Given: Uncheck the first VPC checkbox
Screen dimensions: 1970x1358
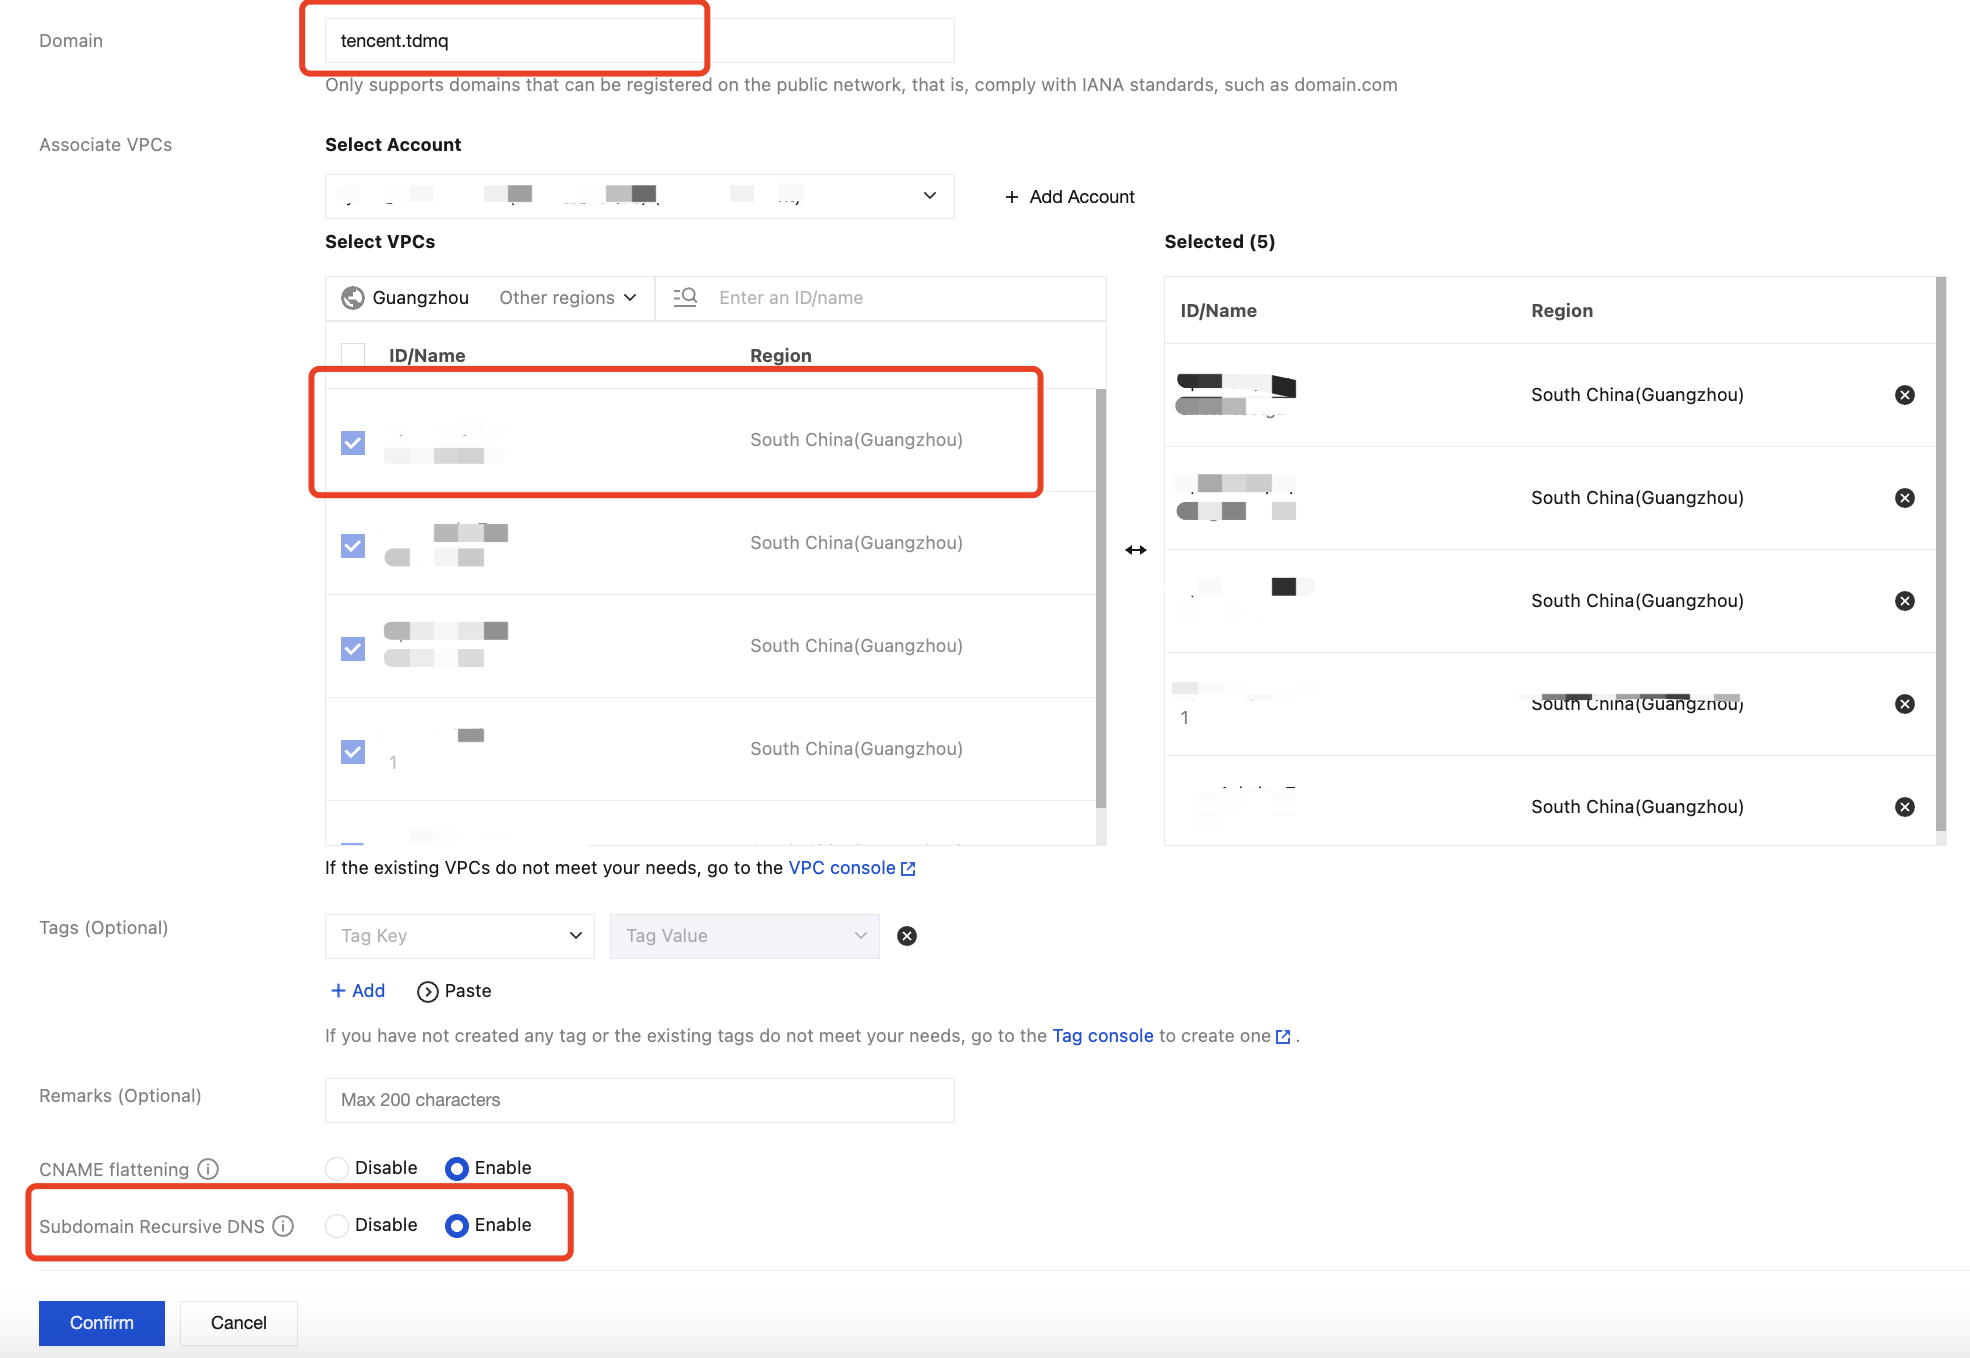Looking at the screenshot, I should tap(353, 443).
